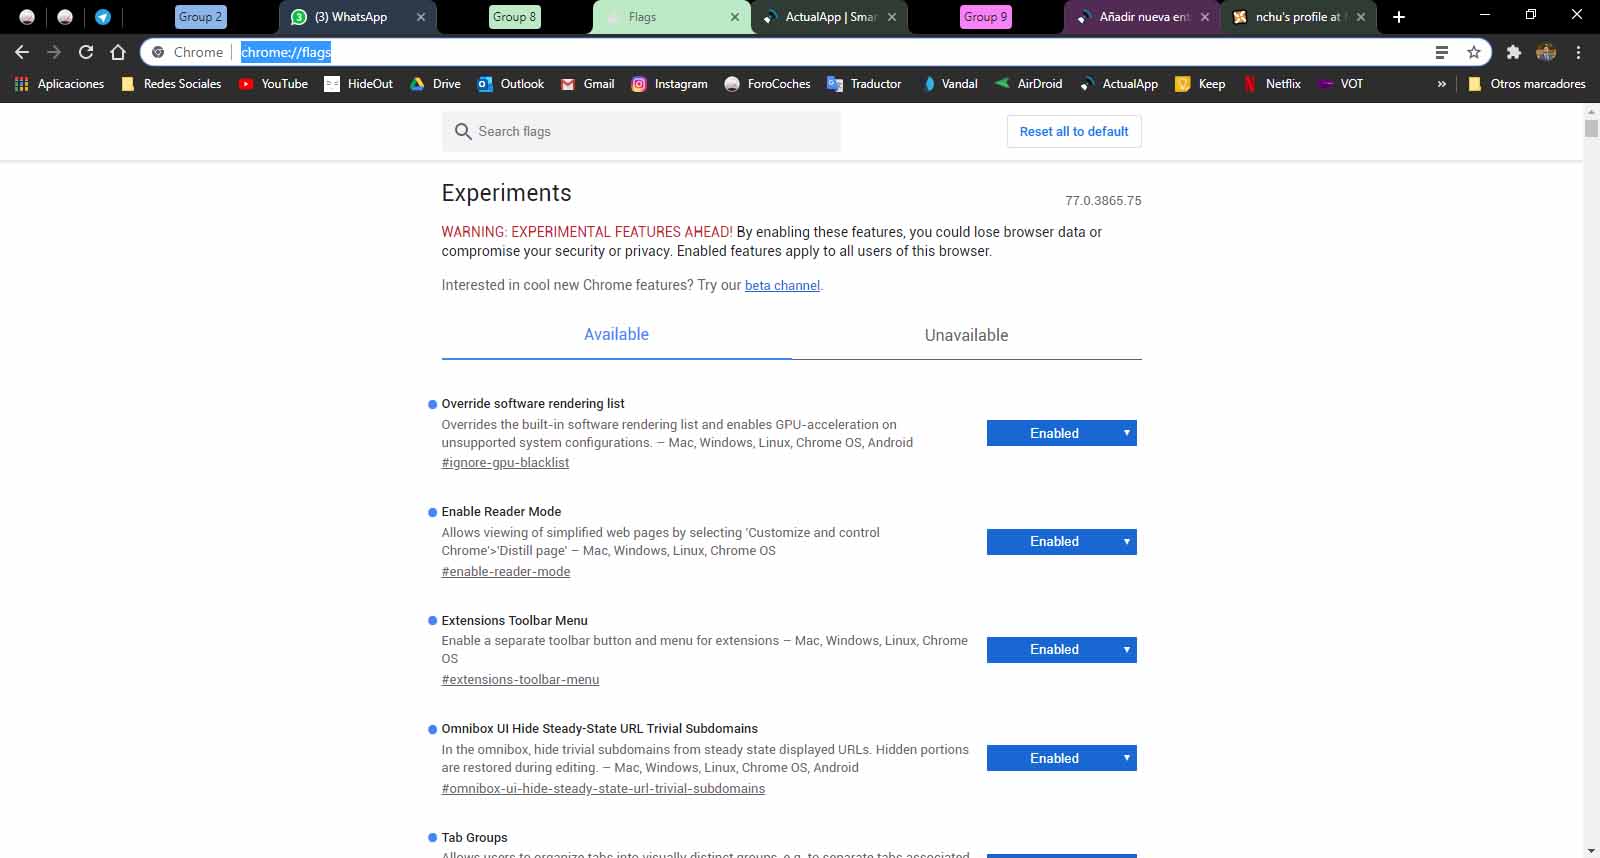Open the VOT bookmark
This screenshot has width=1600, height=858.
pos(1340,84)
